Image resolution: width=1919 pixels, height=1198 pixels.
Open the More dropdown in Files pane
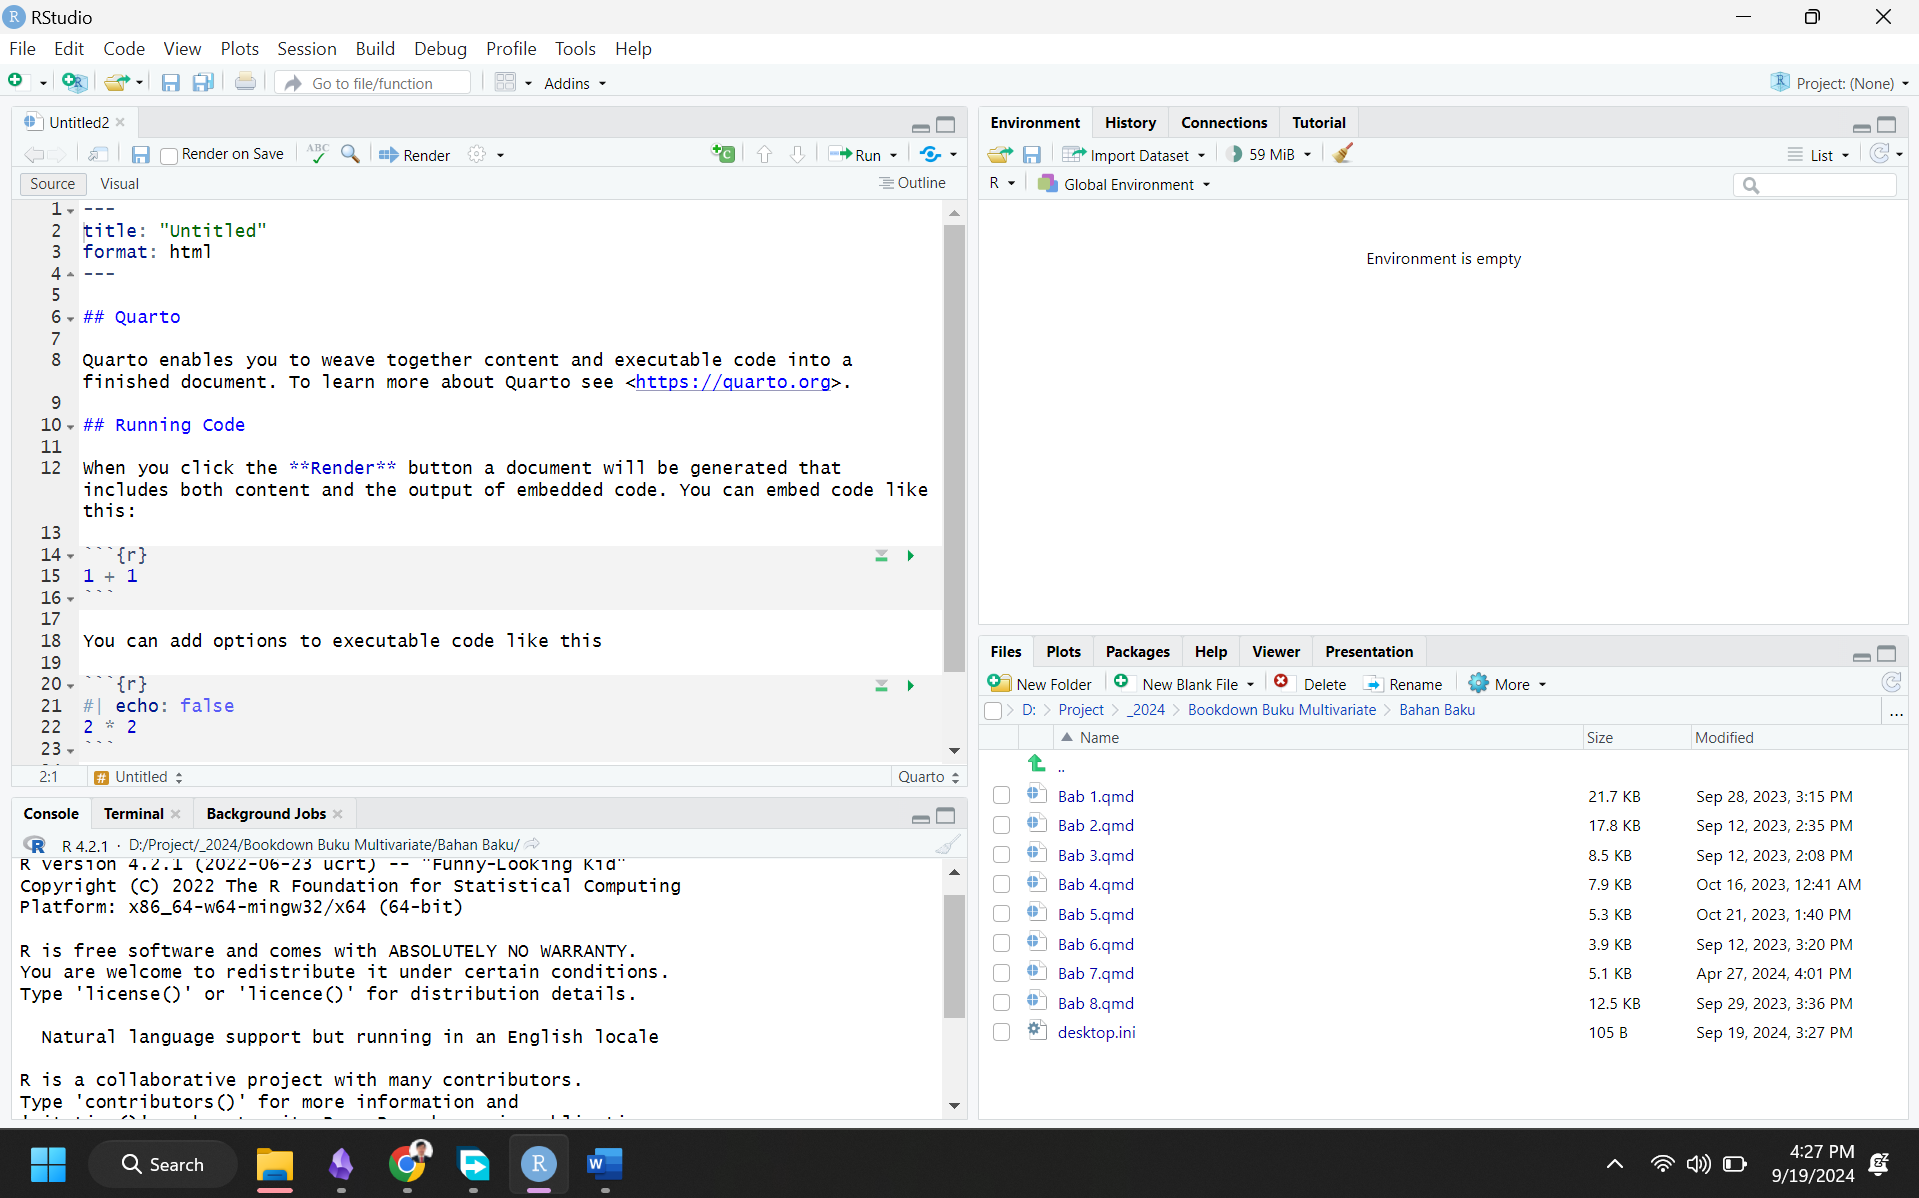coord(1507,684)
